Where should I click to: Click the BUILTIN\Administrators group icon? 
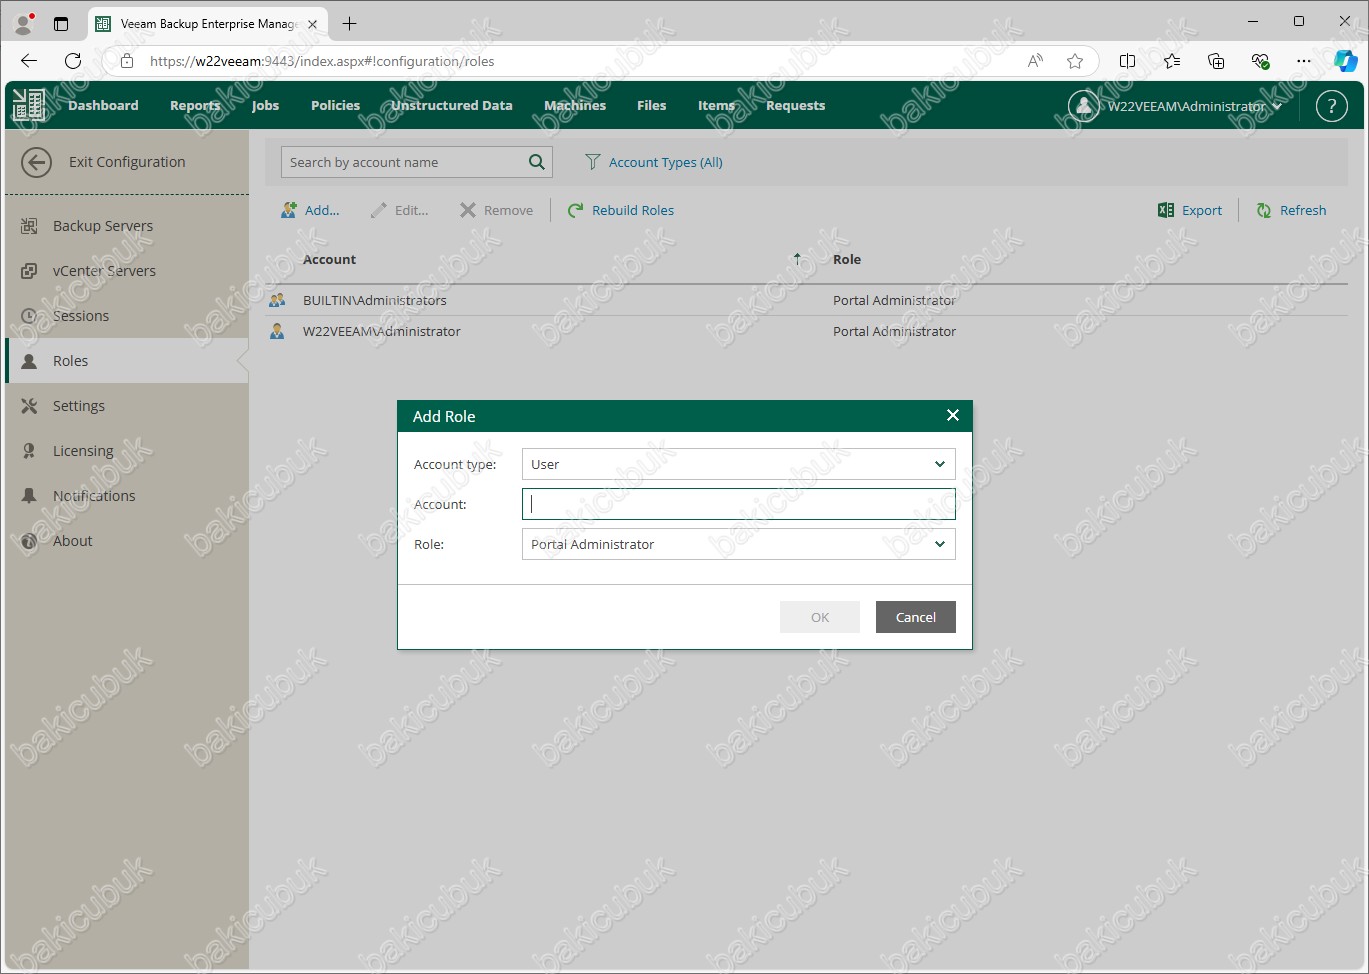(x=277, y=300)
